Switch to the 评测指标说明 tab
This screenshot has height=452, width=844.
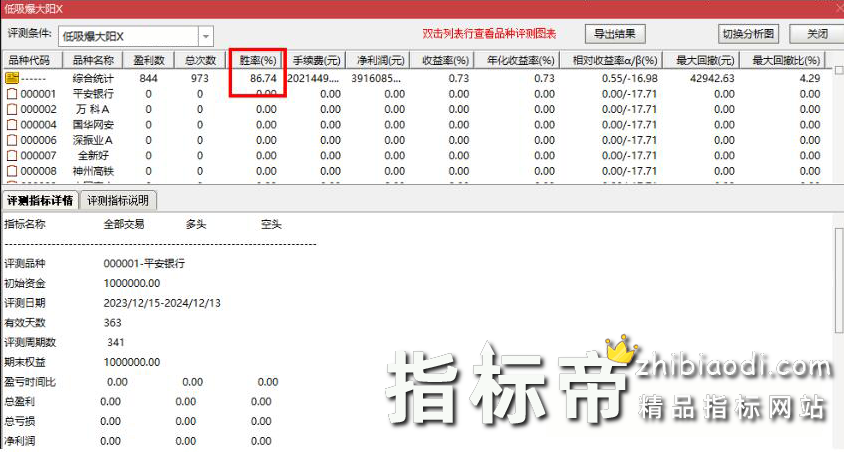[118, 200]
